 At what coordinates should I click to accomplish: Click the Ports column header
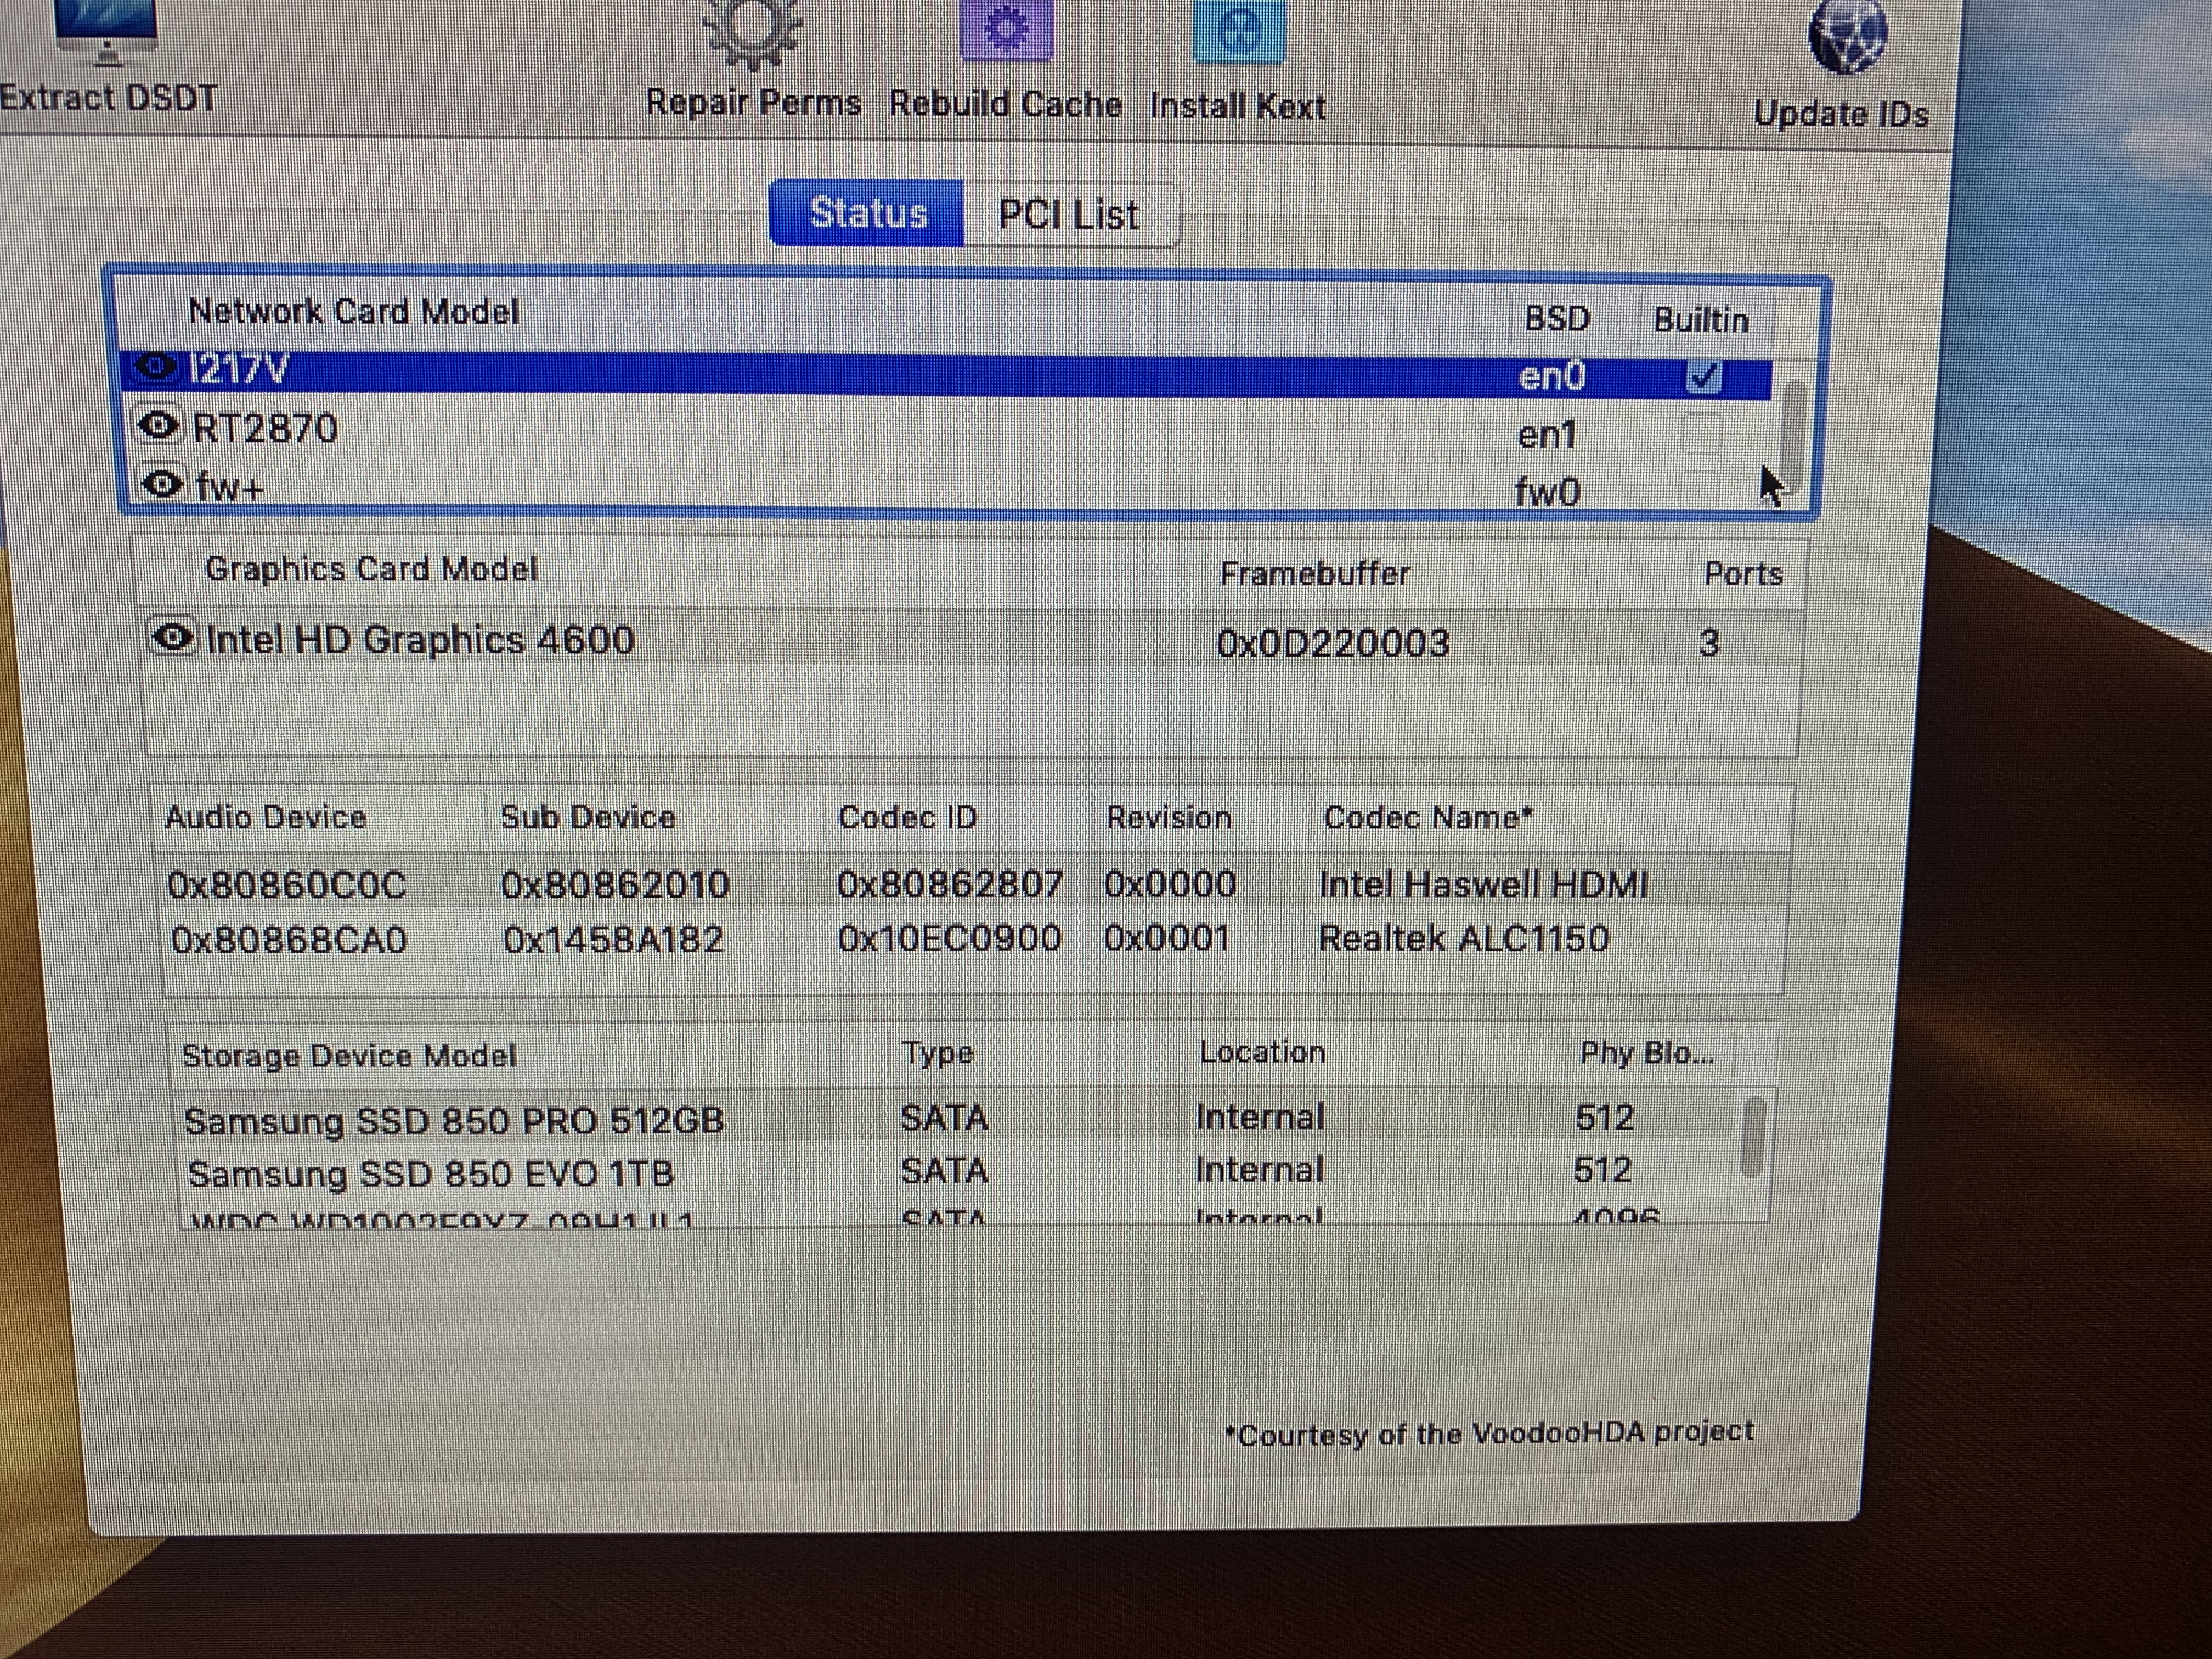[1743, 575]
